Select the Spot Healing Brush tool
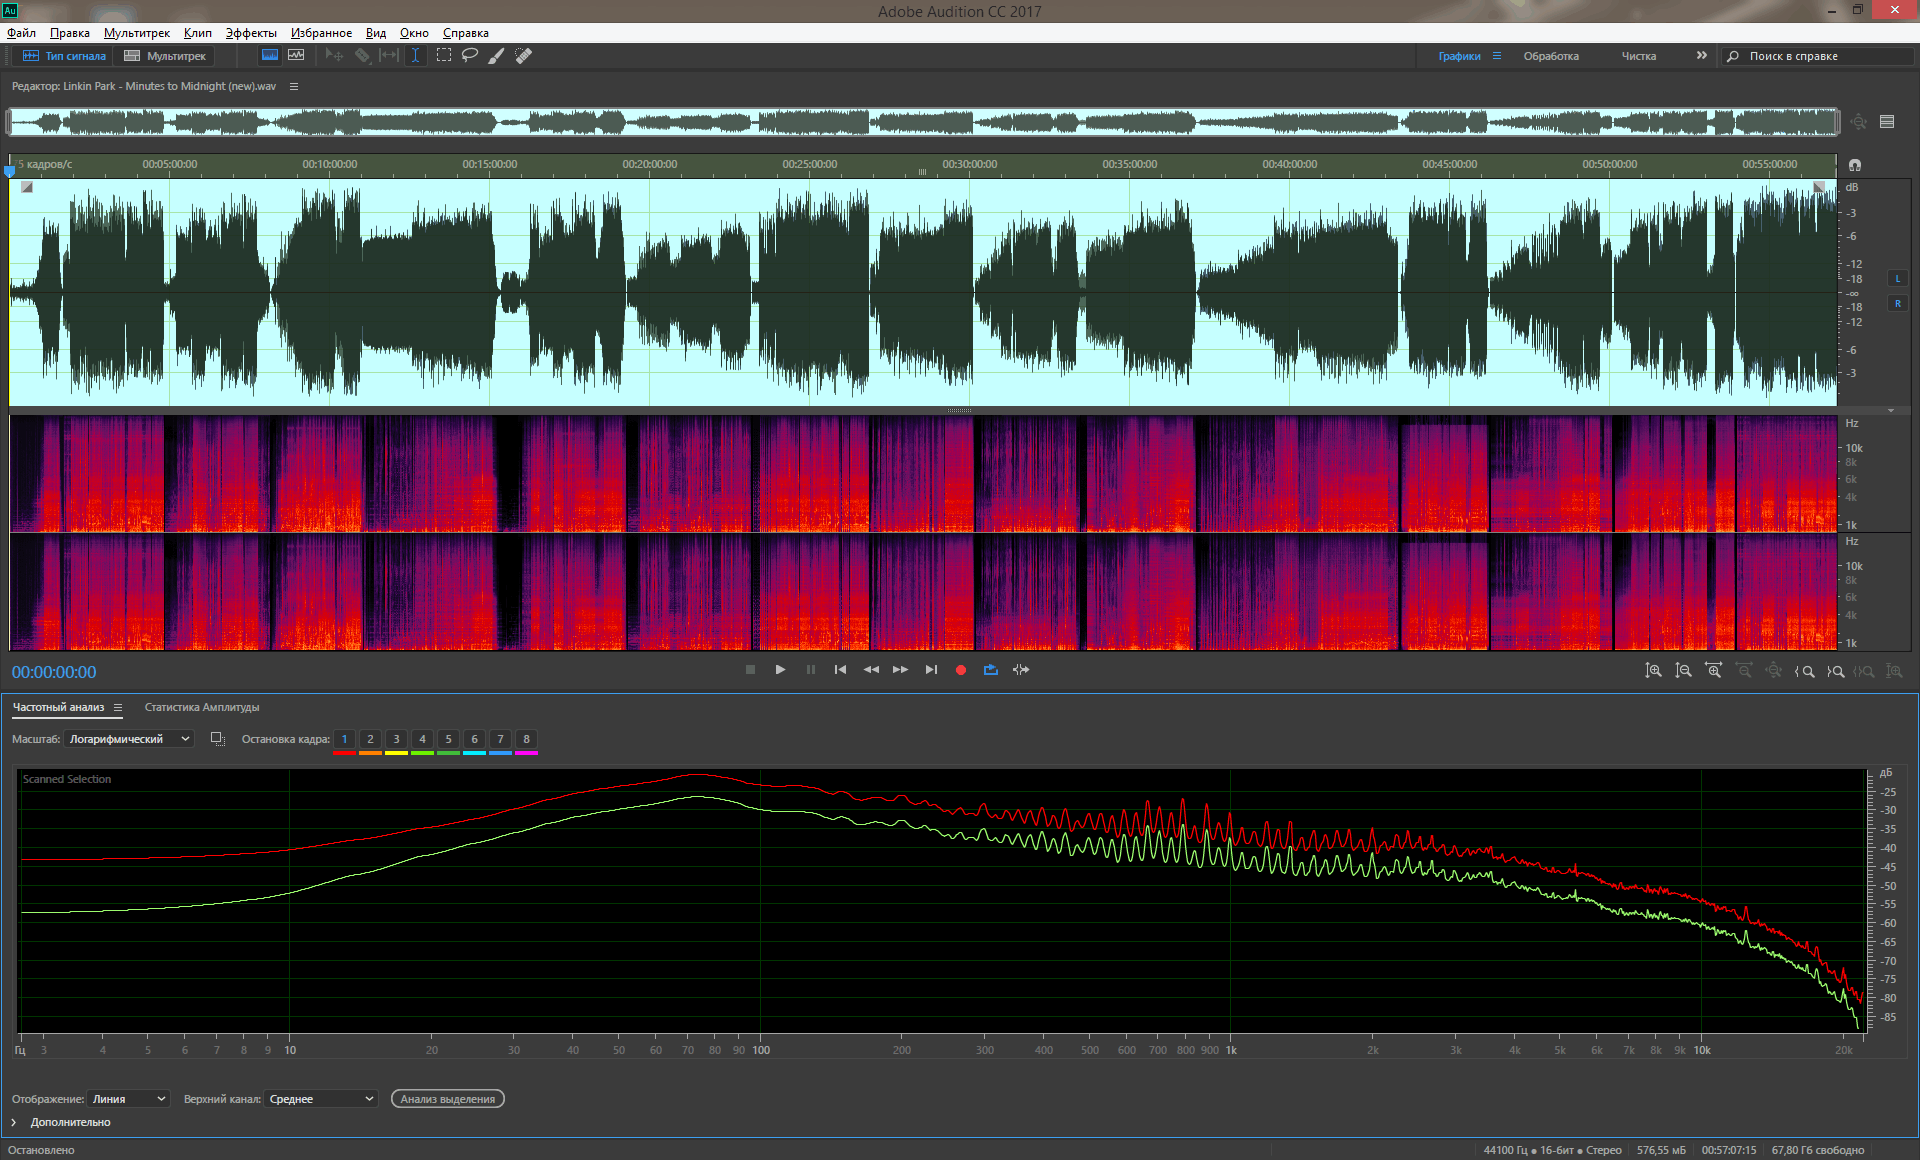The image size is (1920, 1160). 523,55
